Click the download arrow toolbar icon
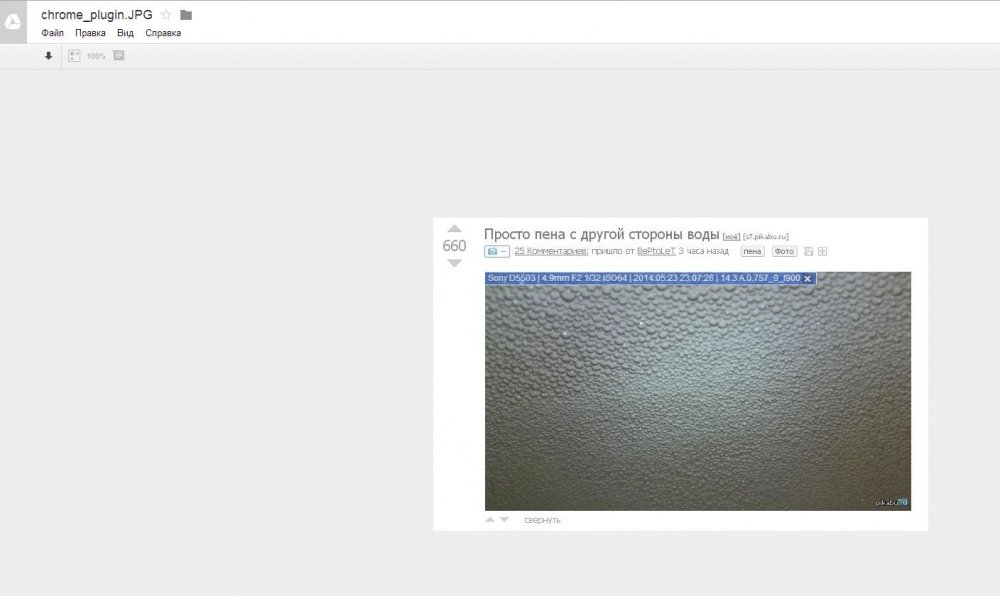Image resolution: width=1000 pixels, height=596 pixels. tap(48, 56)
